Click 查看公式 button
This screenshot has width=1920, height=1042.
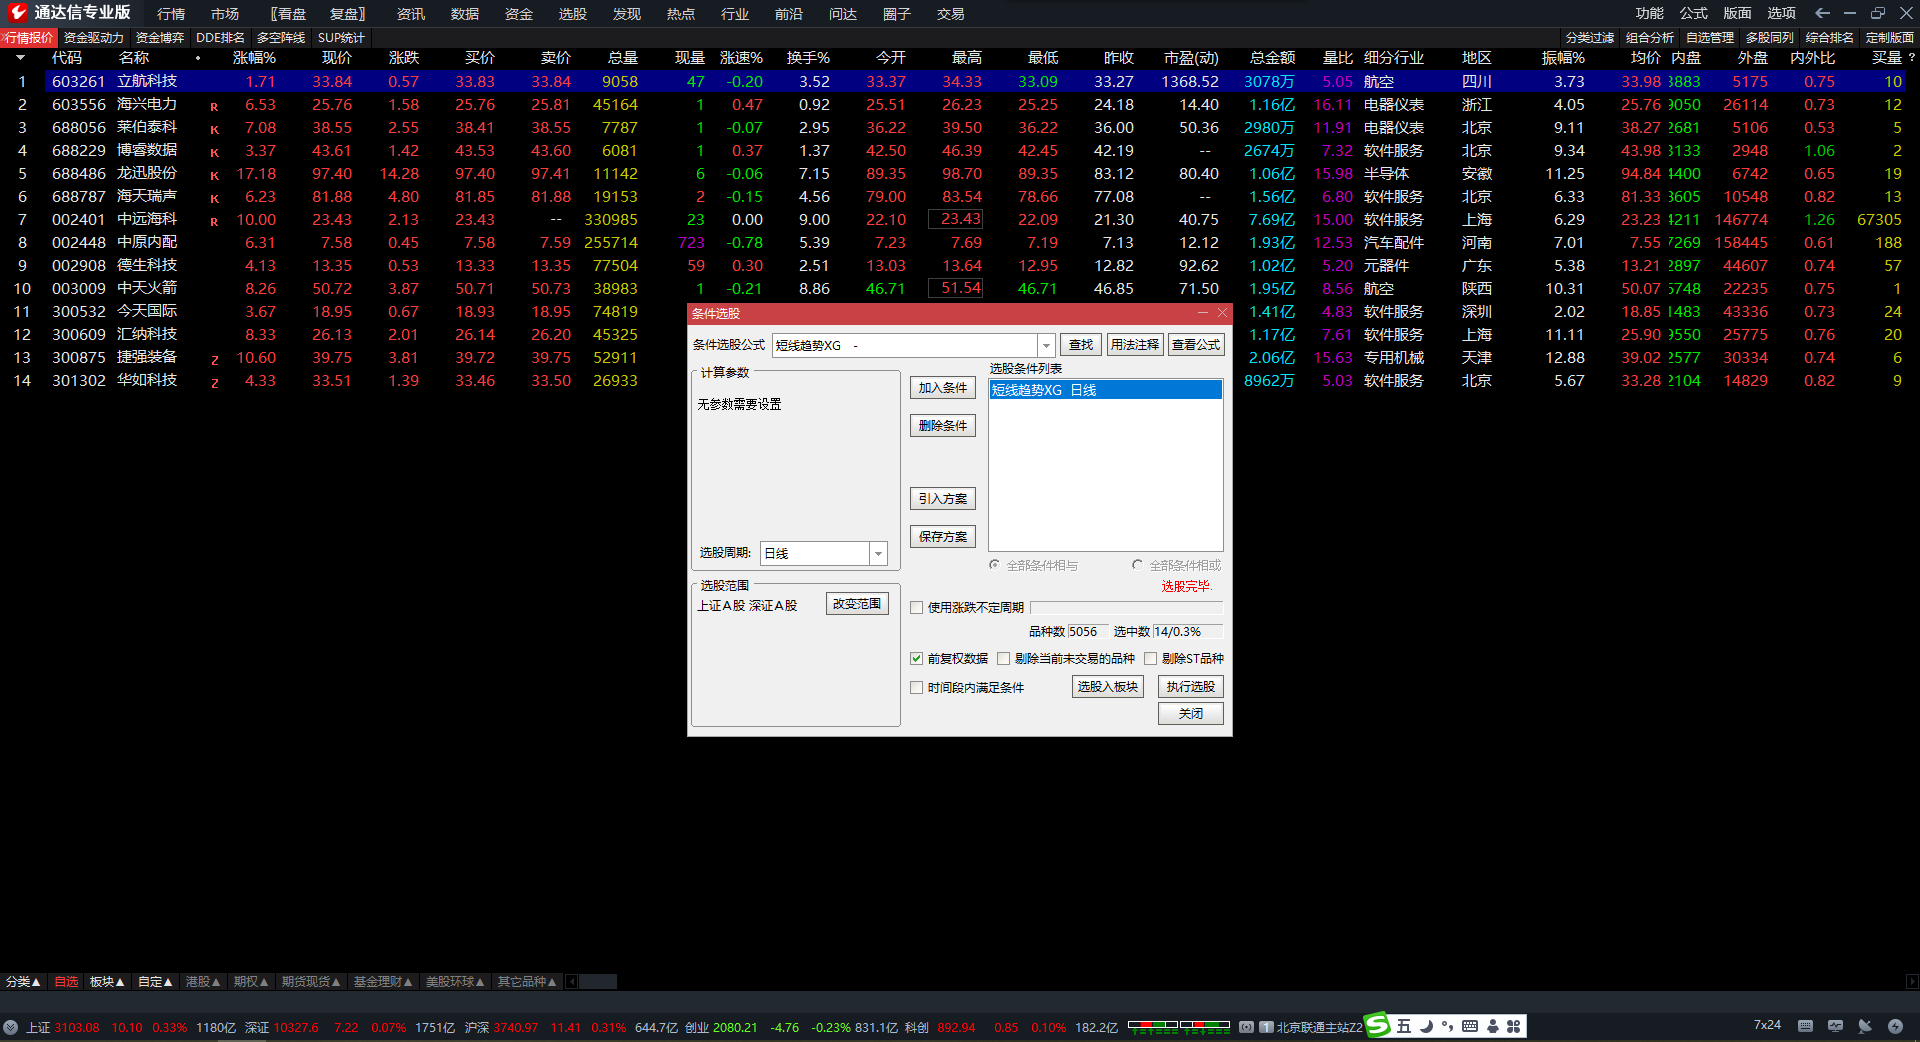(1196, 345)
